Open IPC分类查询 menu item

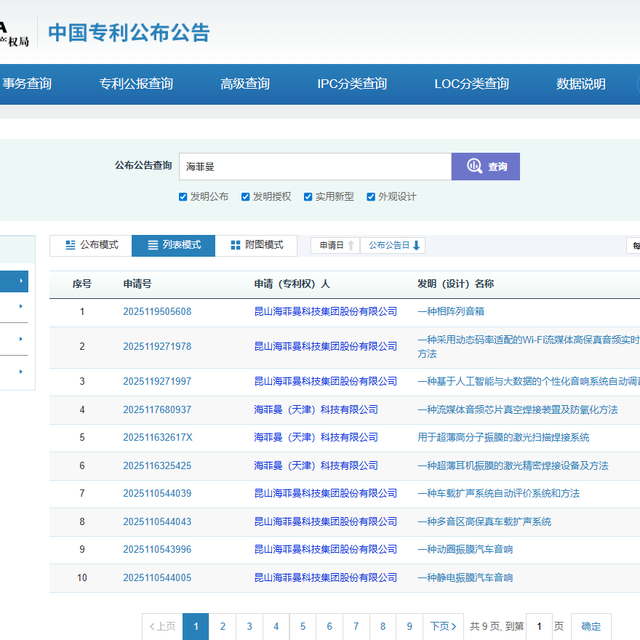coord(352,84)
